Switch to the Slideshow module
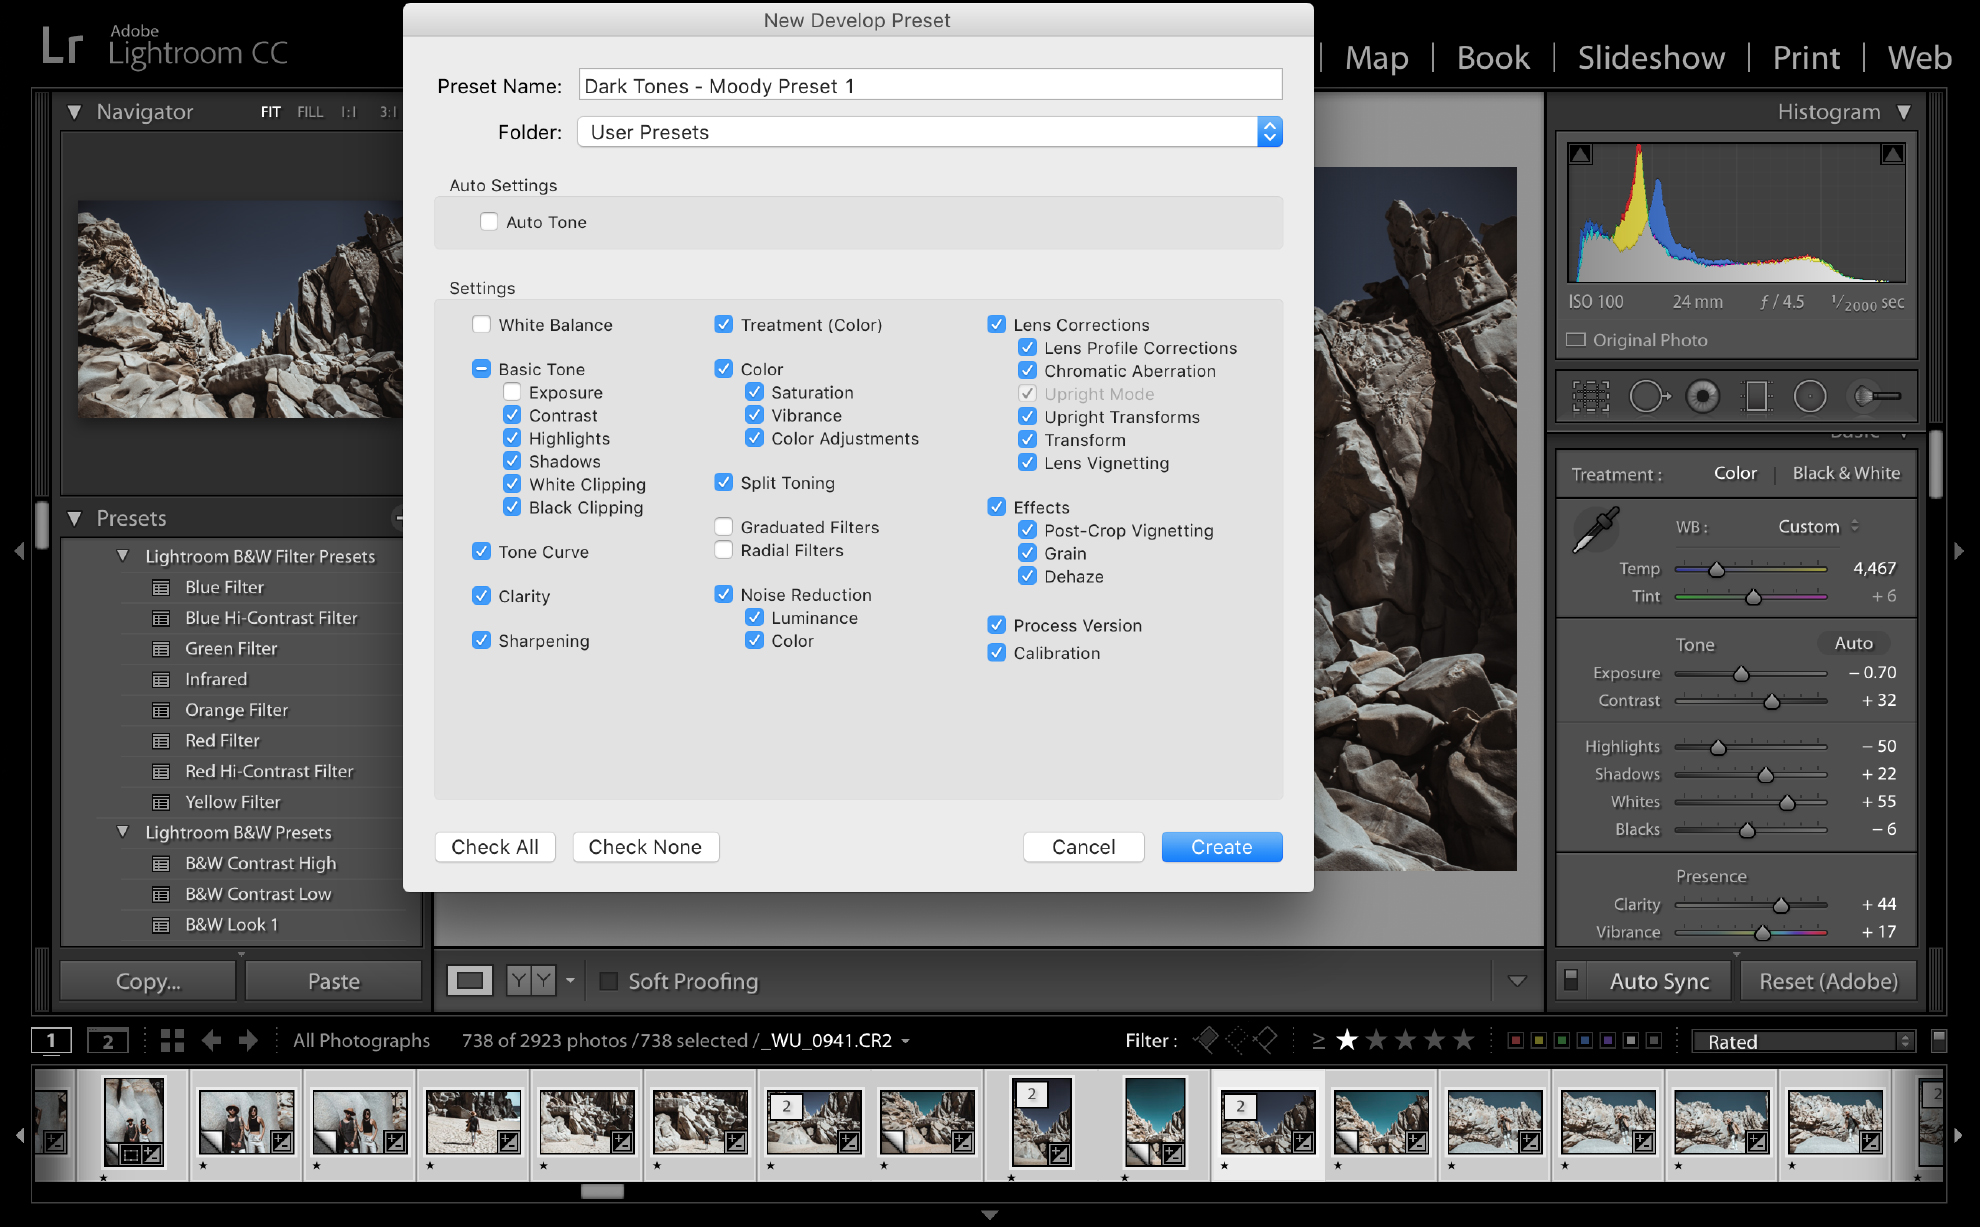 (1651, 58)
